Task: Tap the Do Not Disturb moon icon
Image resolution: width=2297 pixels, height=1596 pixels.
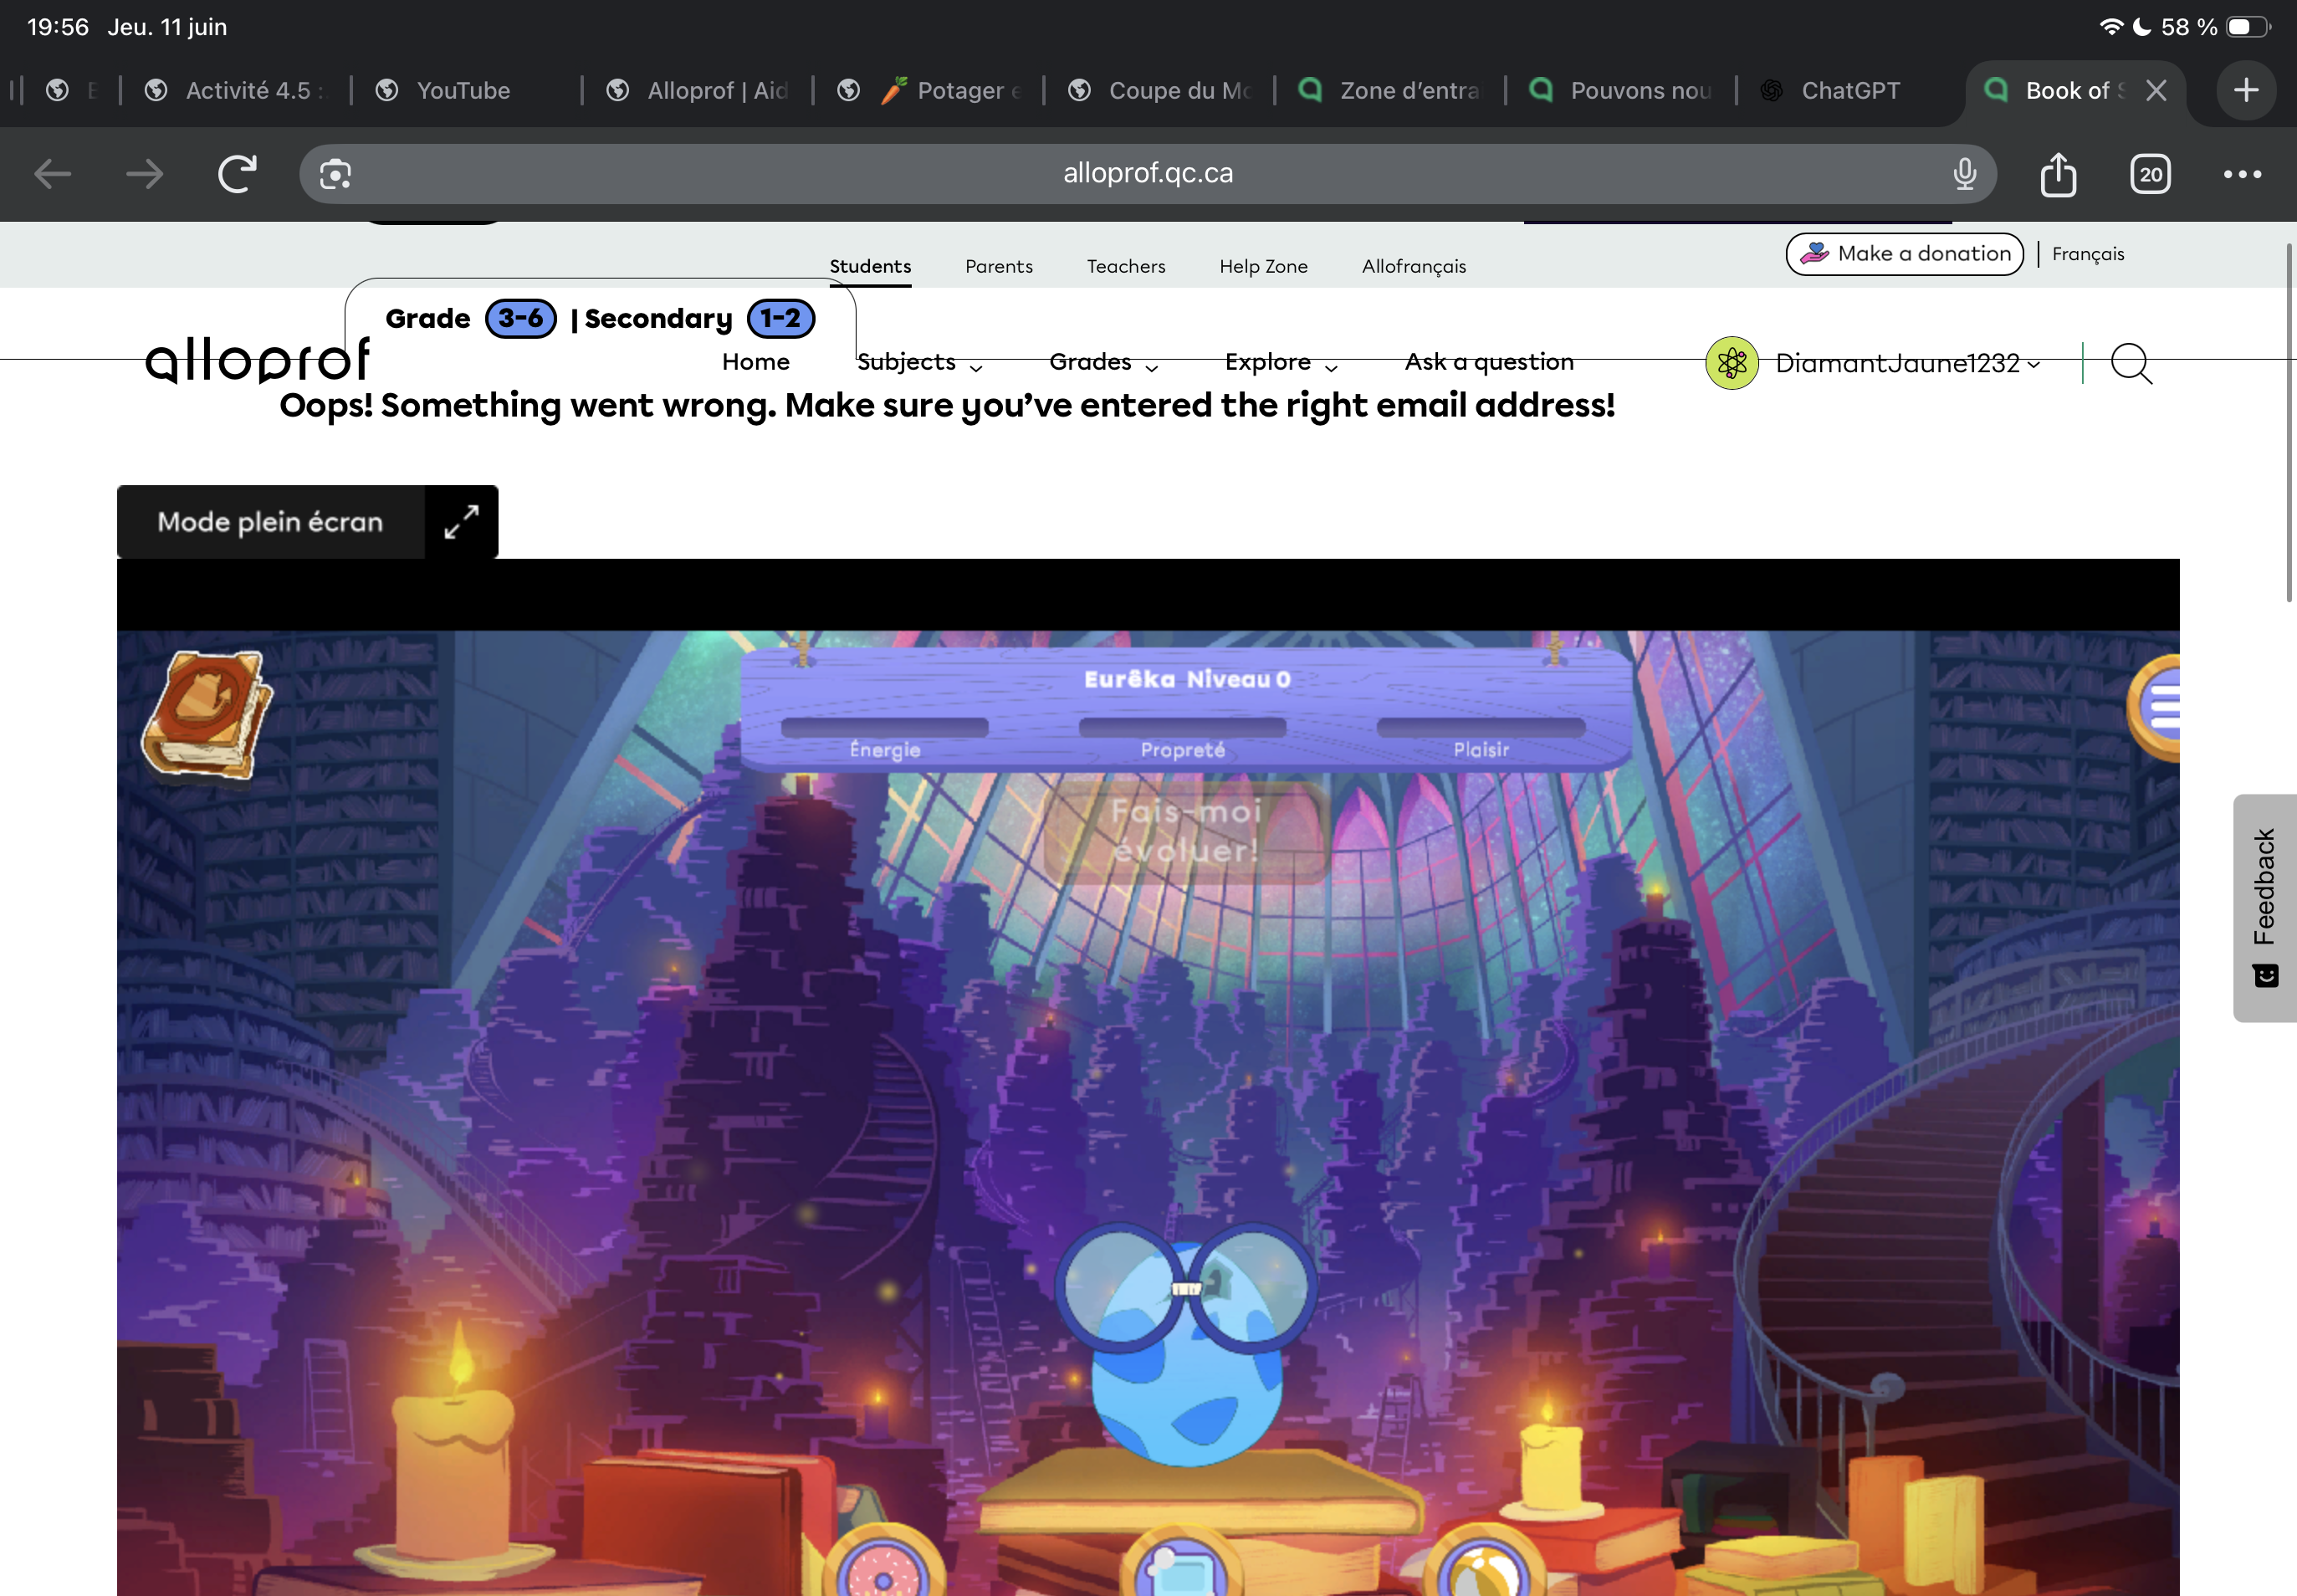Action: [x=2142, y=27]
